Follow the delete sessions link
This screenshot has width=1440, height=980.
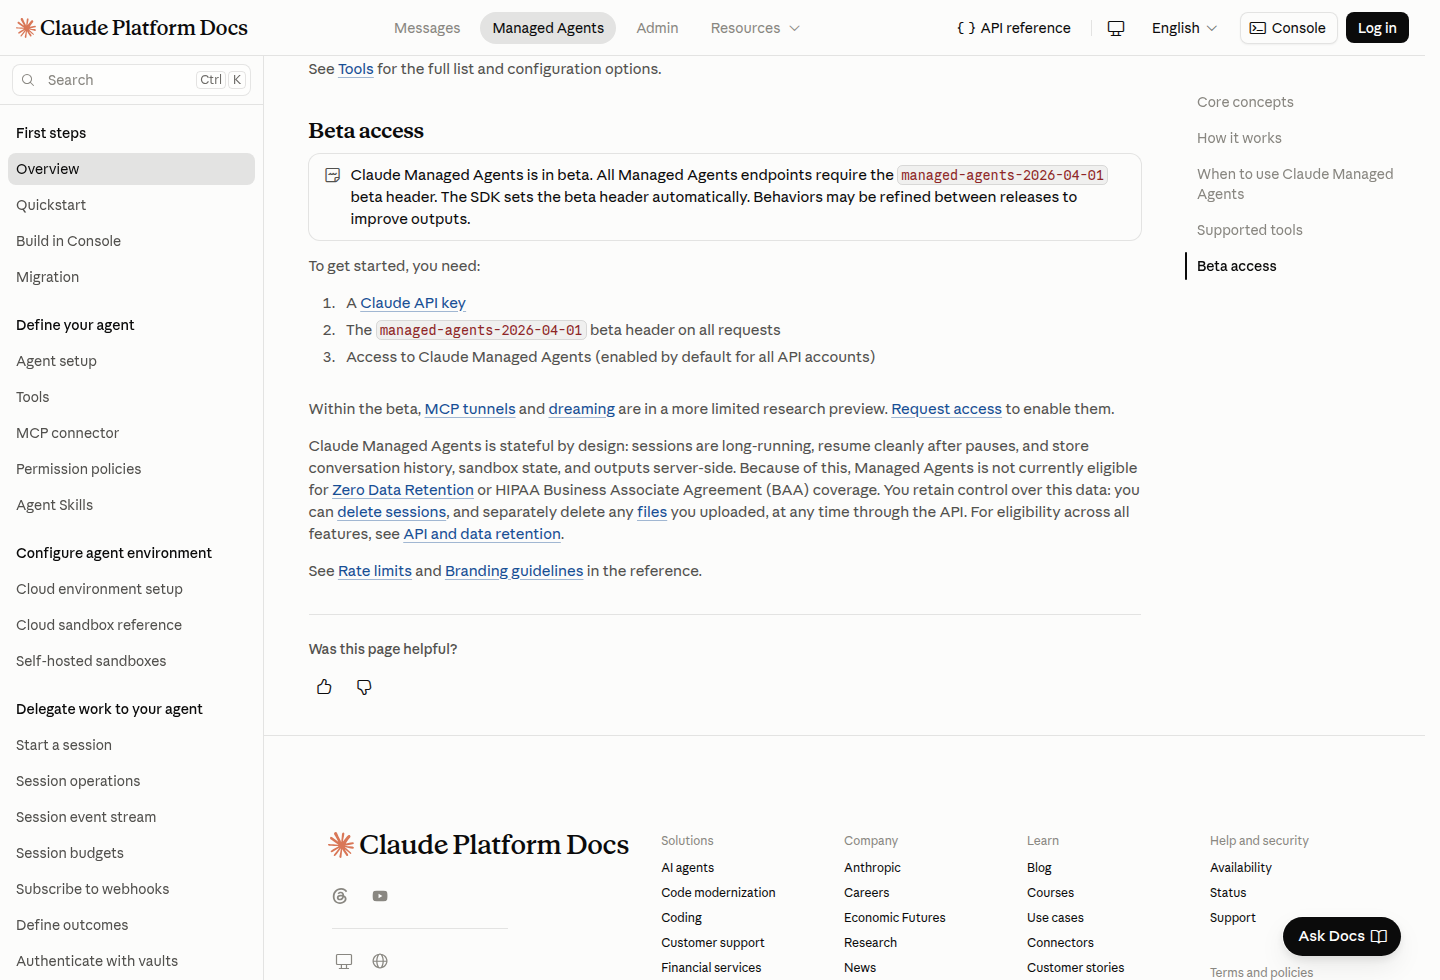point(392,512)
